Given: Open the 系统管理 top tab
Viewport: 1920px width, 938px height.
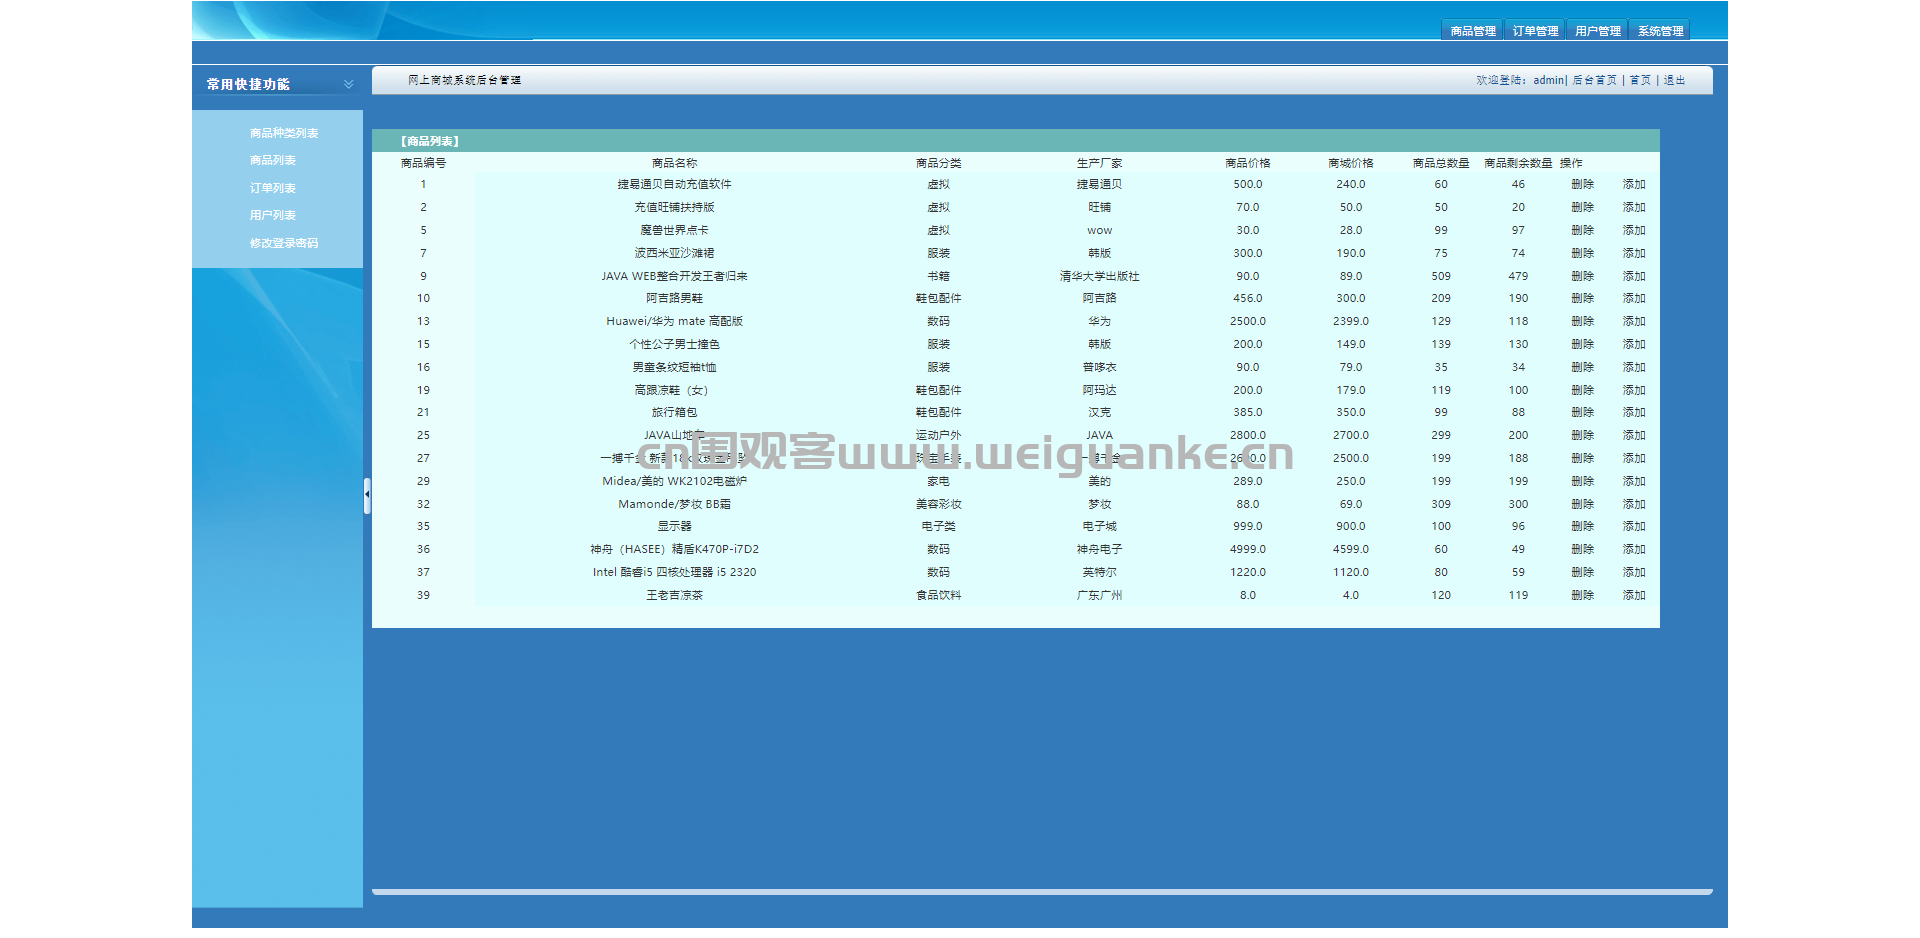Looking at the screenshot, I should point(1660,31).
